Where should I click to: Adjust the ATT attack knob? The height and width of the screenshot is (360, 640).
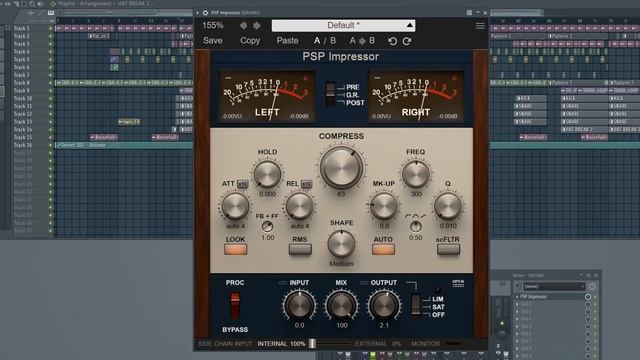(235, 206)
